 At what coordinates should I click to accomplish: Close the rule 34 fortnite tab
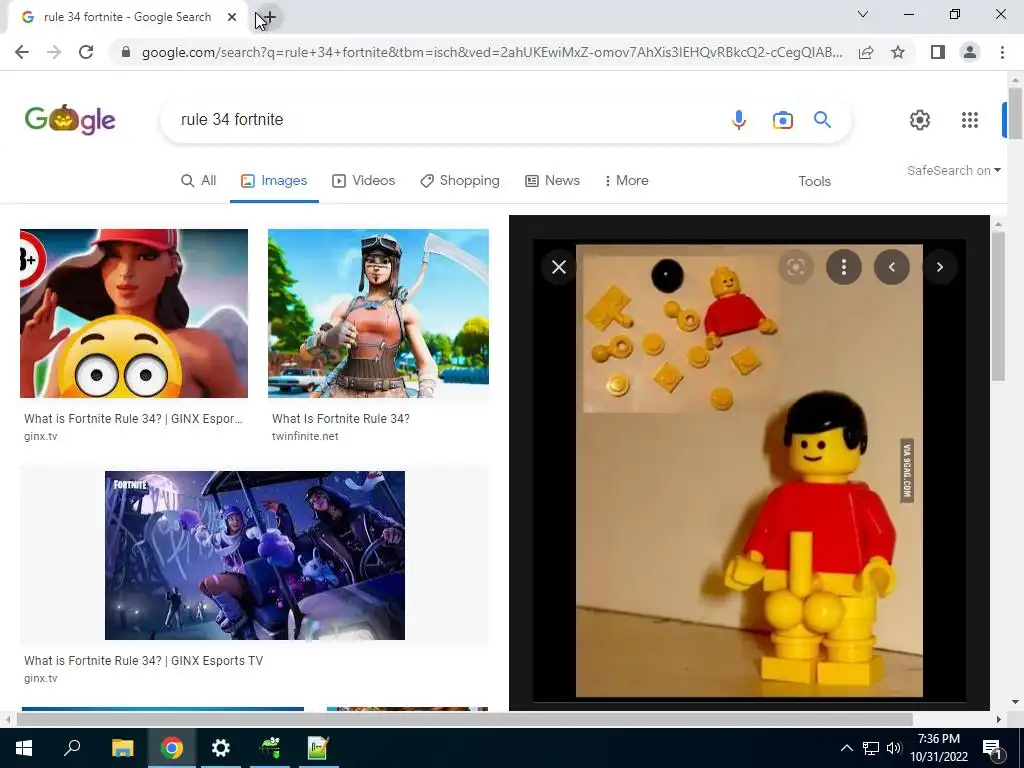[x=232, y=17]
